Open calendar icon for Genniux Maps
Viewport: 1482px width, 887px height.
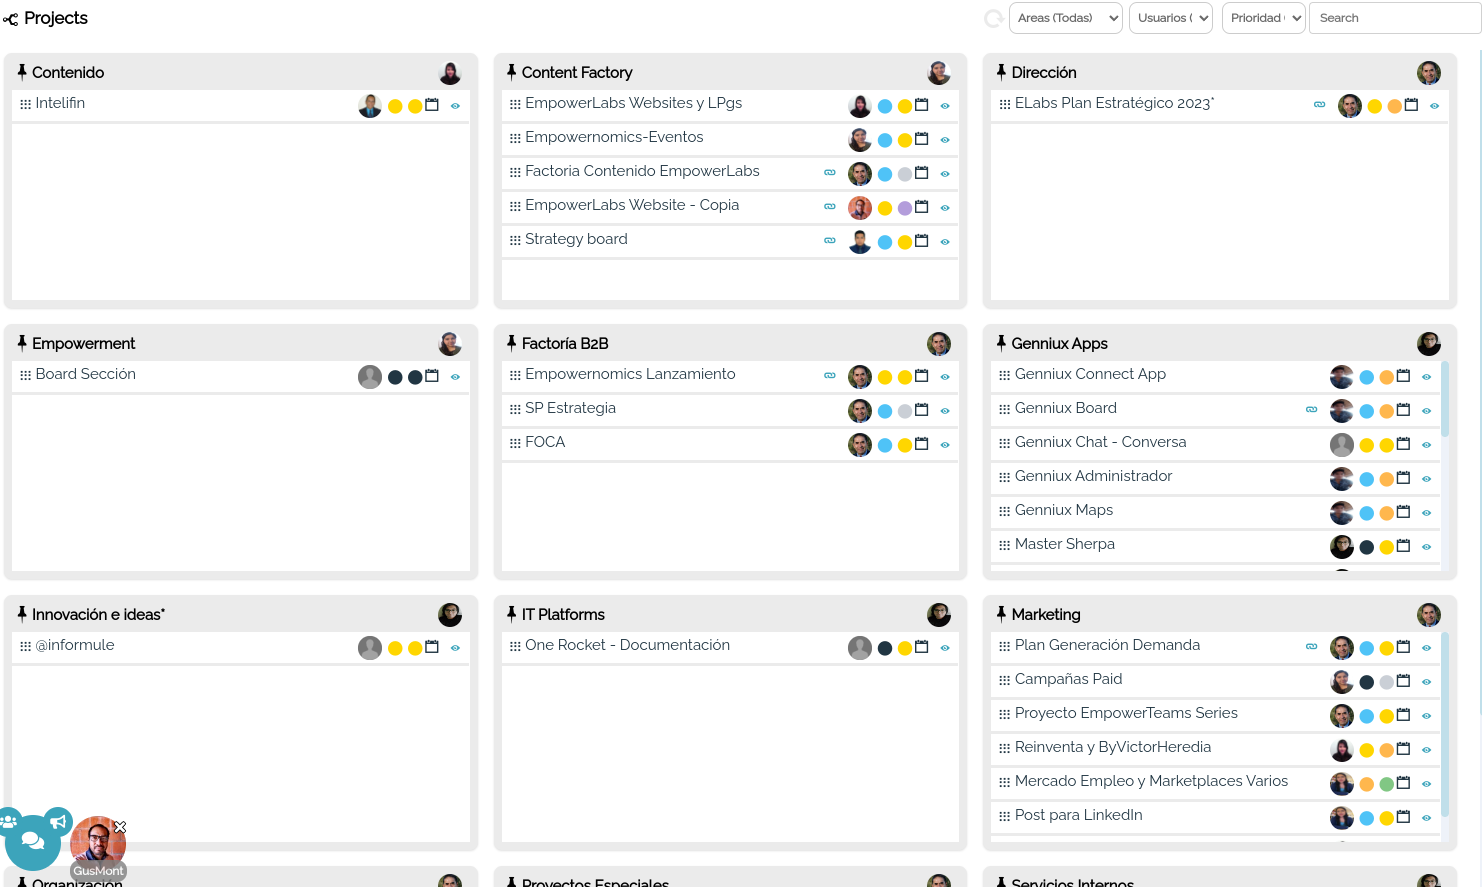tap(1403, 512)
